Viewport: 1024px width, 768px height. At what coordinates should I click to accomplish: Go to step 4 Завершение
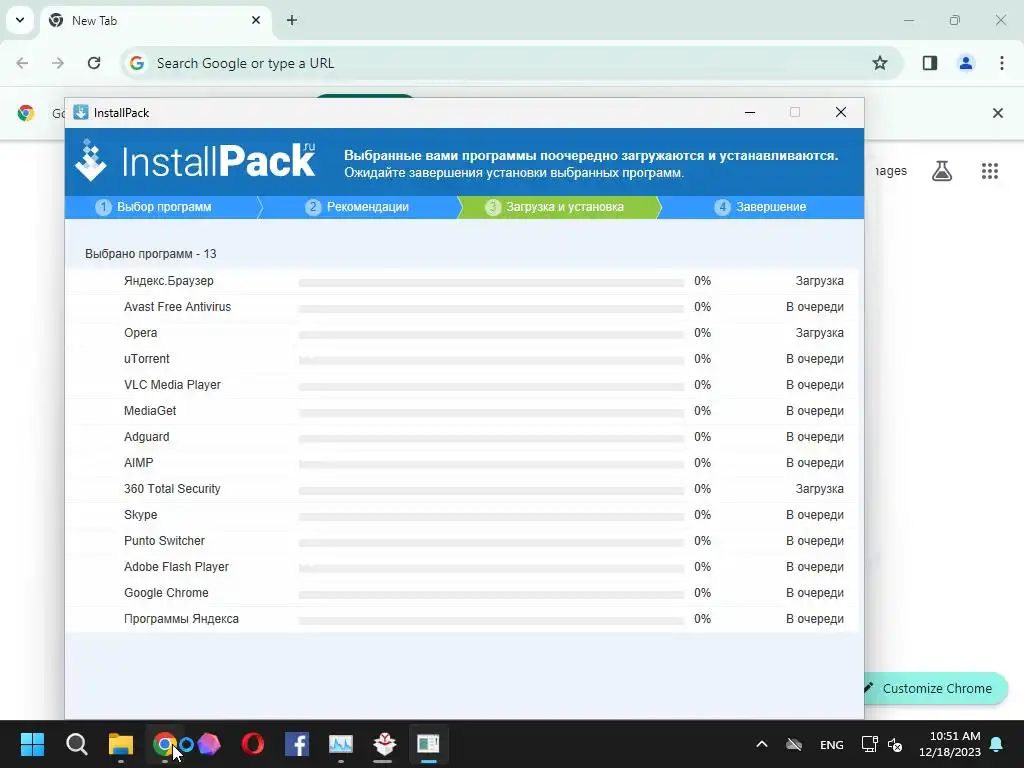(x=761, y=207)
